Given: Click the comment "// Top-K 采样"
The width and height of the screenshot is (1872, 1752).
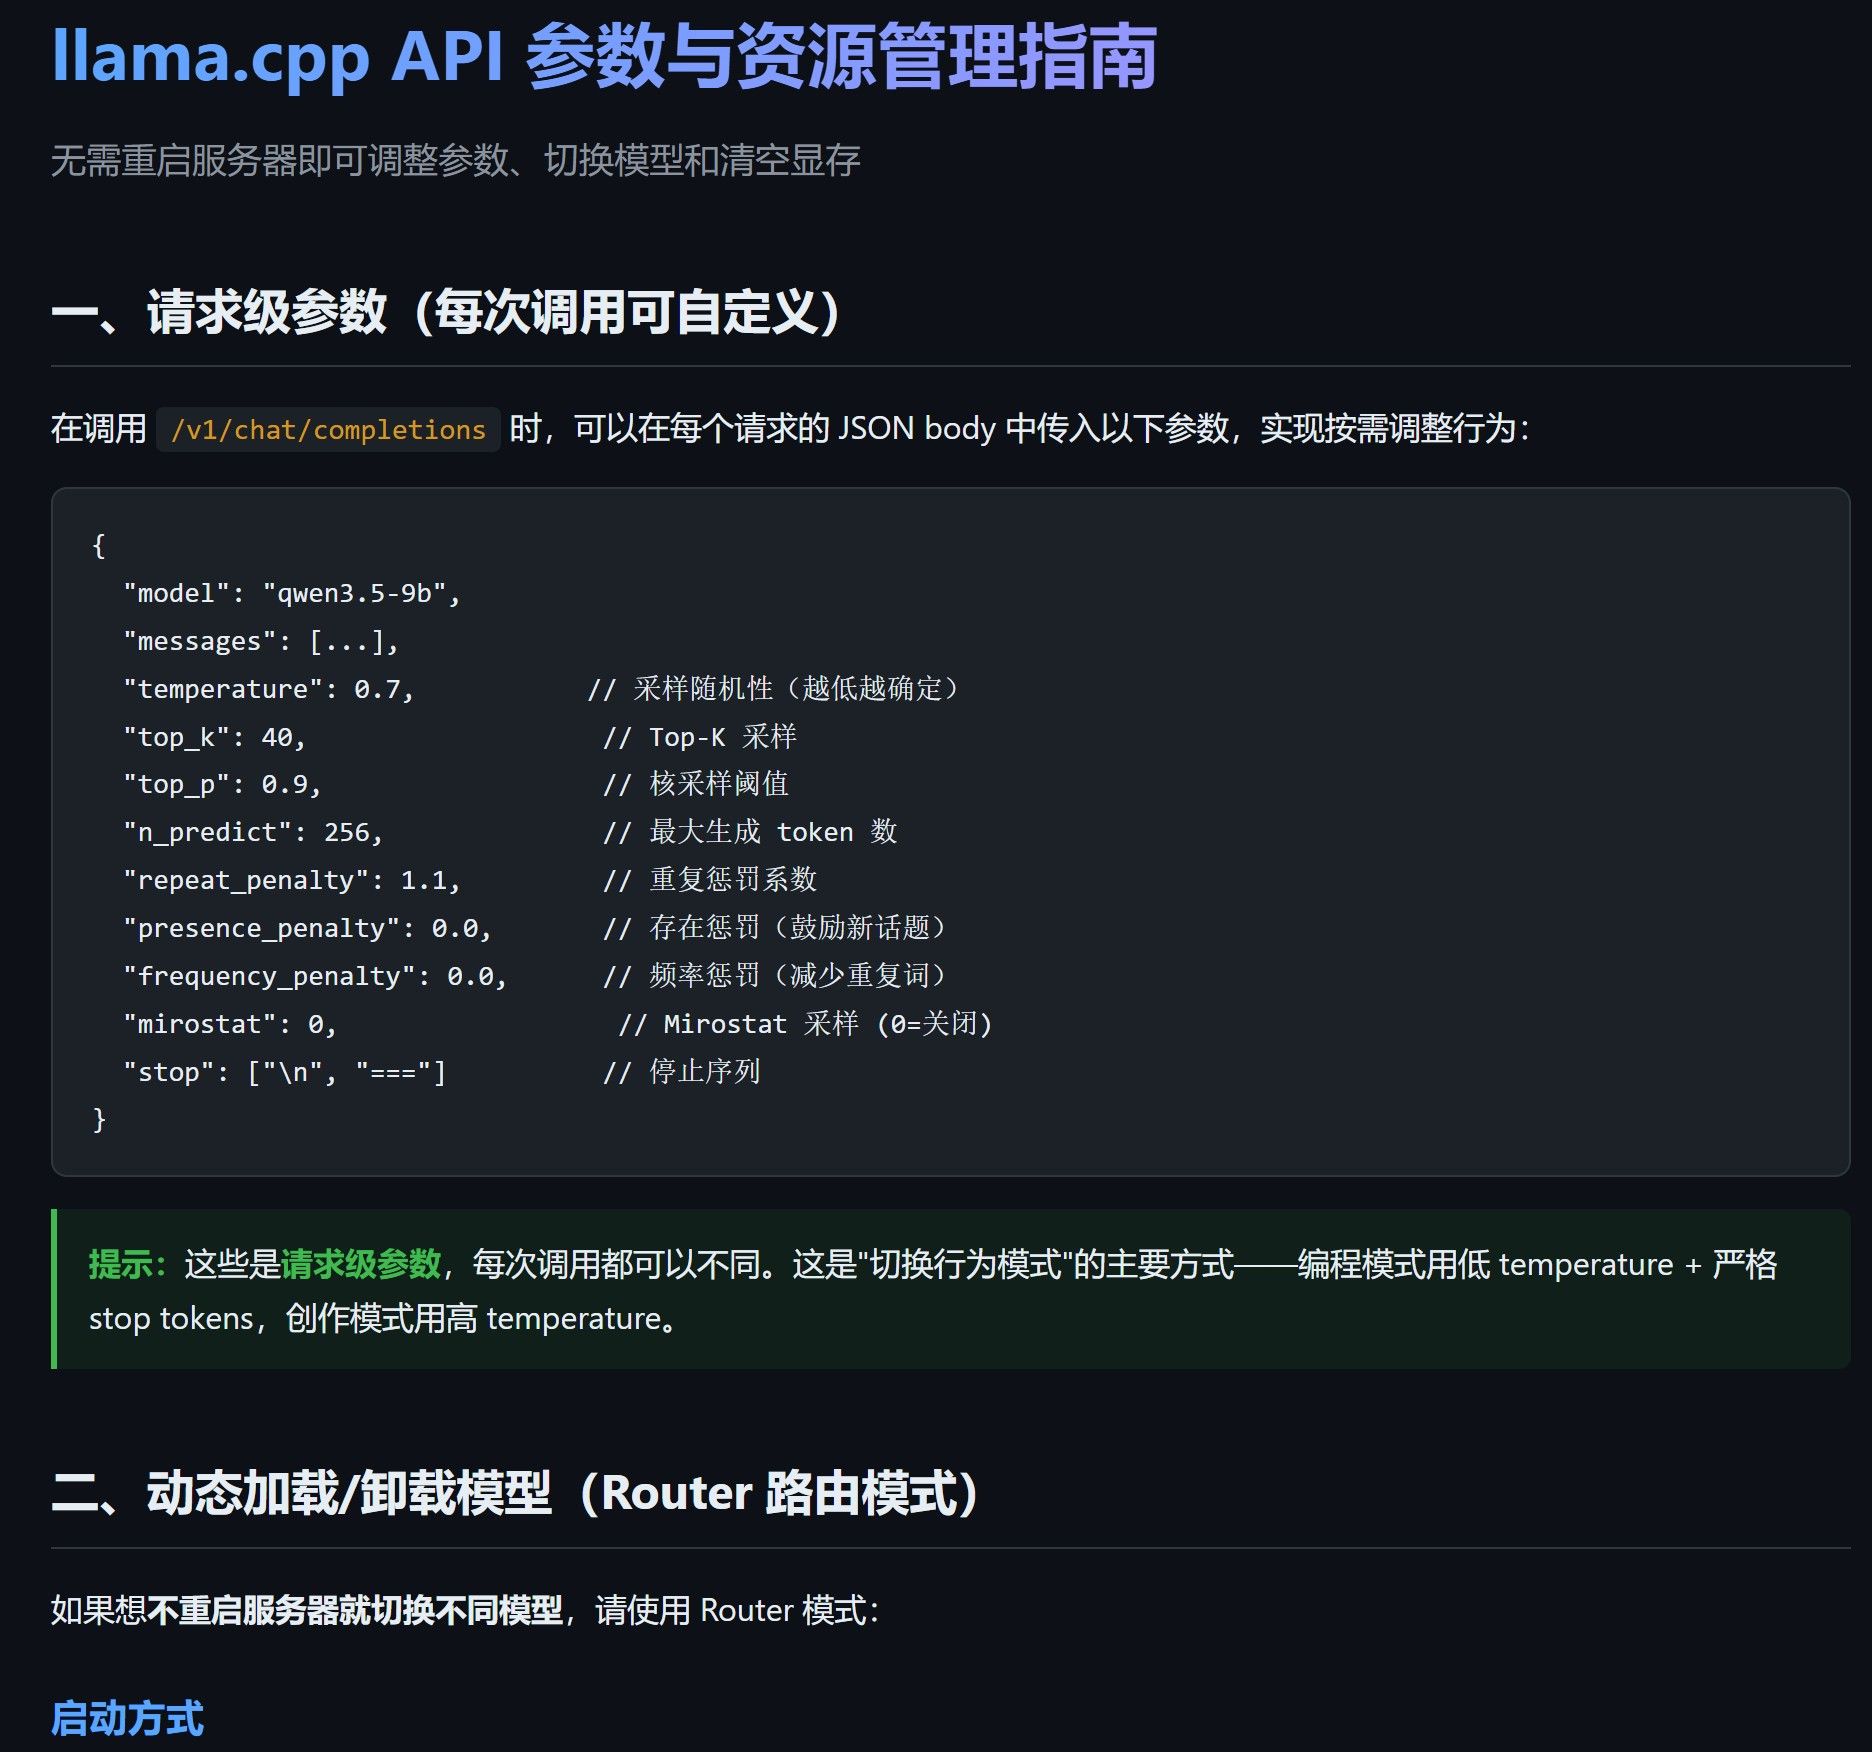Looking at the screenshot, I should tap(699, 737).
